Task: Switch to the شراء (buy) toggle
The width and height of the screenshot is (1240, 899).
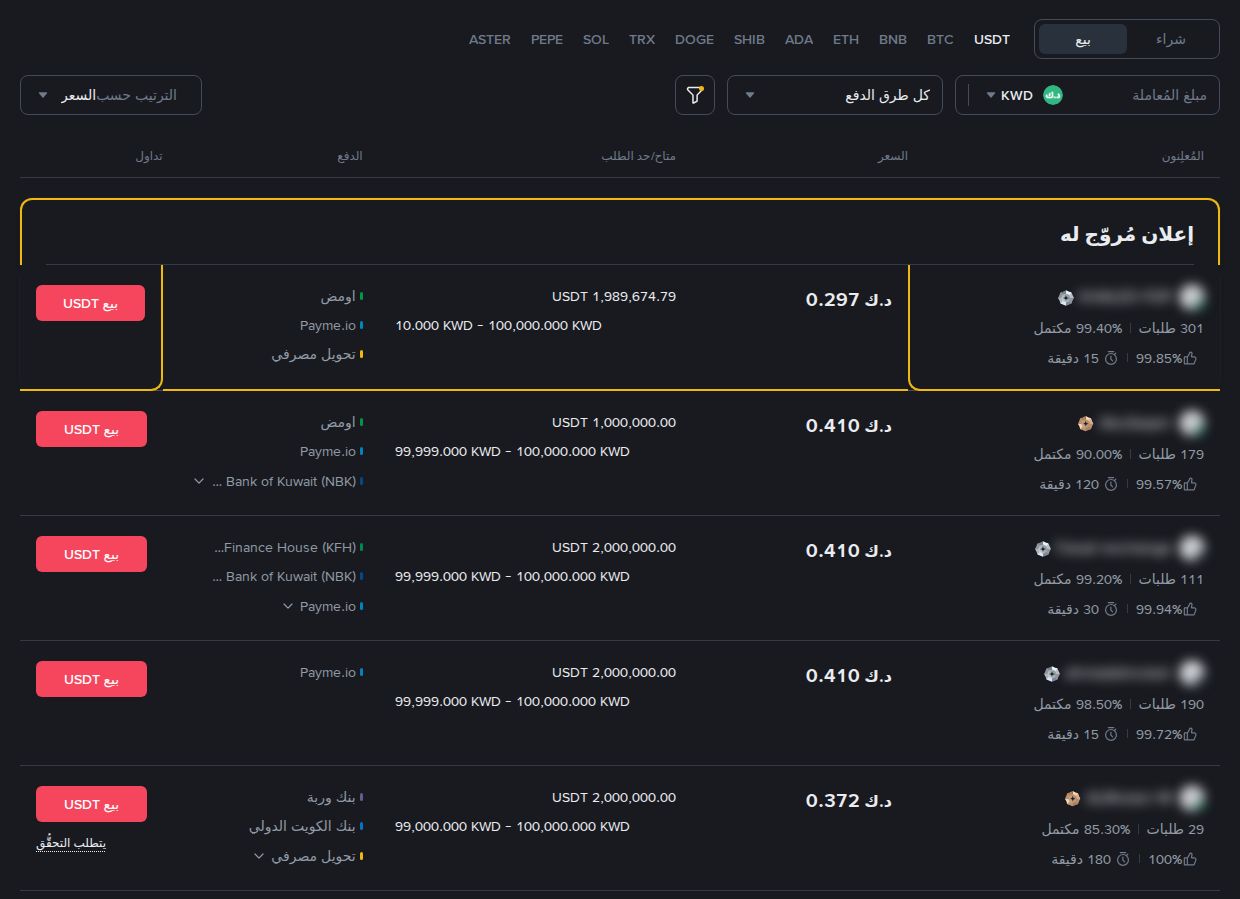Action: 1171,39
